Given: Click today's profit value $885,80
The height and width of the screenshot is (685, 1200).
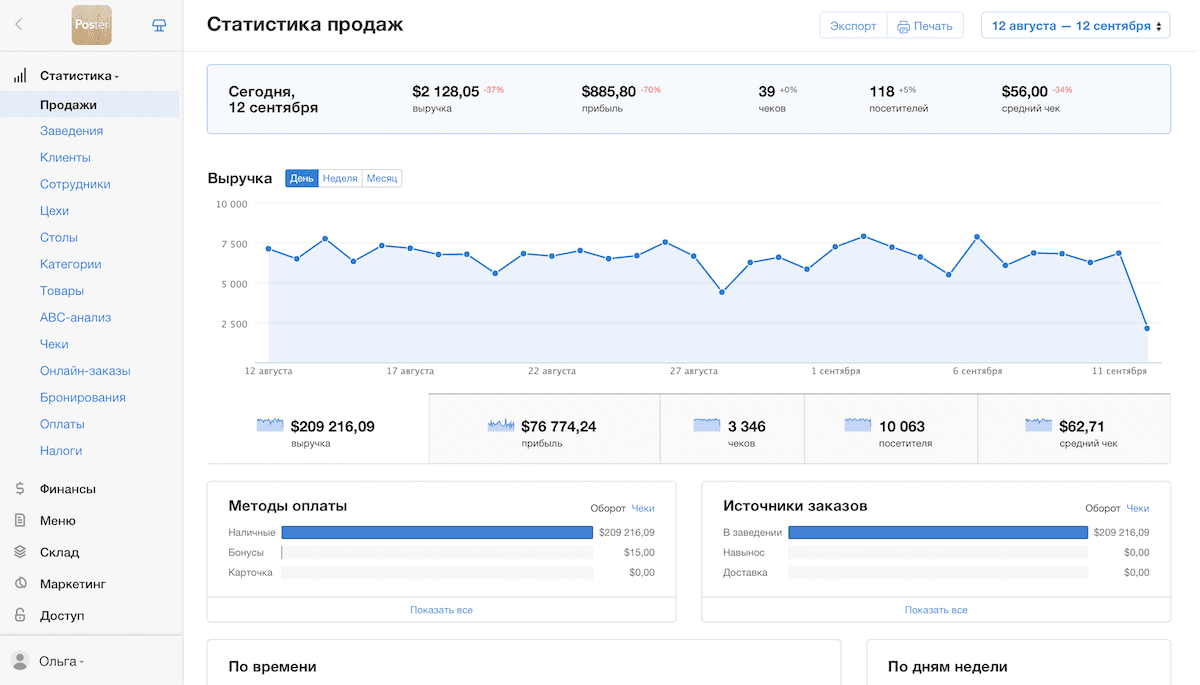Looking at the screenshot, I should tap(609, 91).
